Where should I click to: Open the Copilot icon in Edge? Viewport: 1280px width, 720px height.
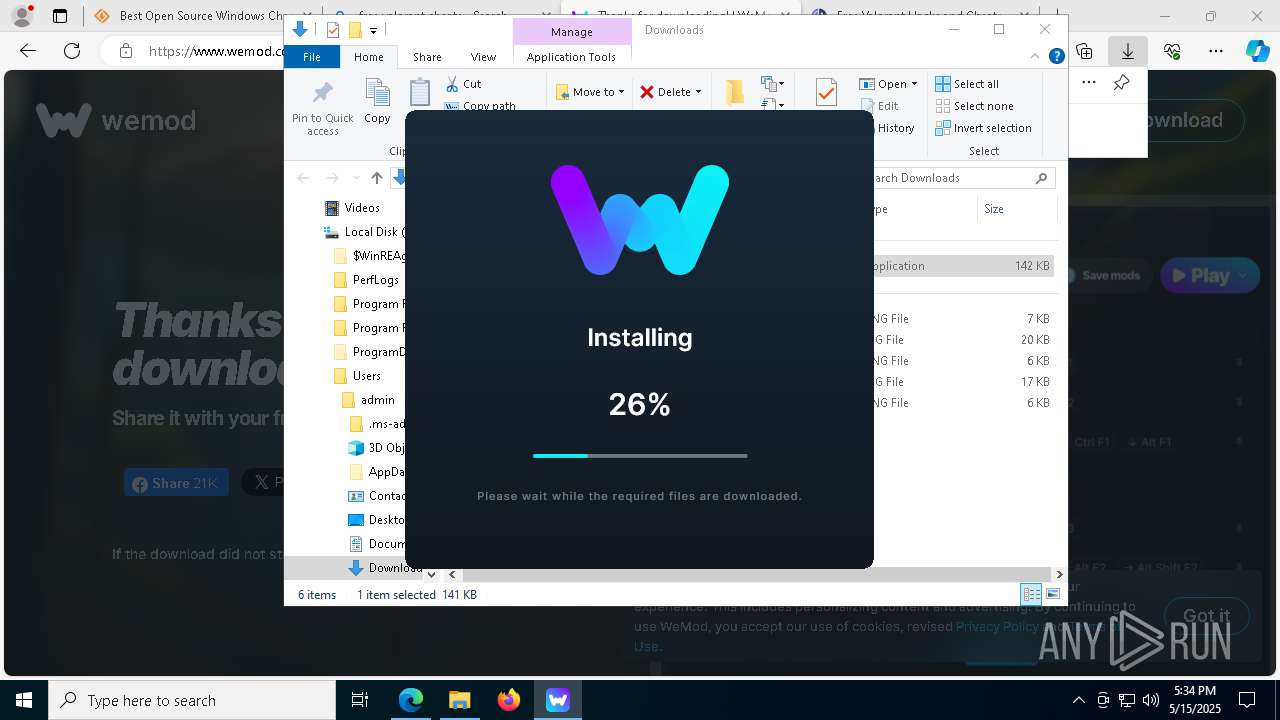1257,51
